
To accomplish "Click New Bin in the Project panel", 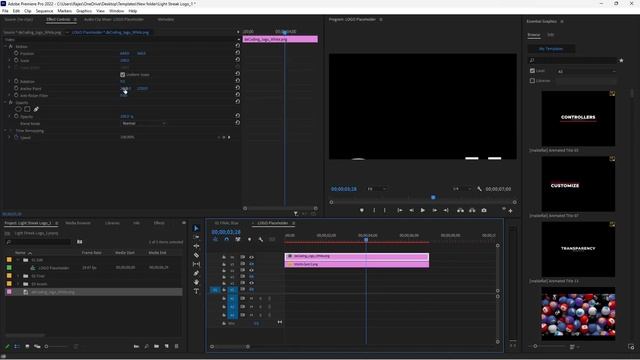I will click(x=157, y=346).
